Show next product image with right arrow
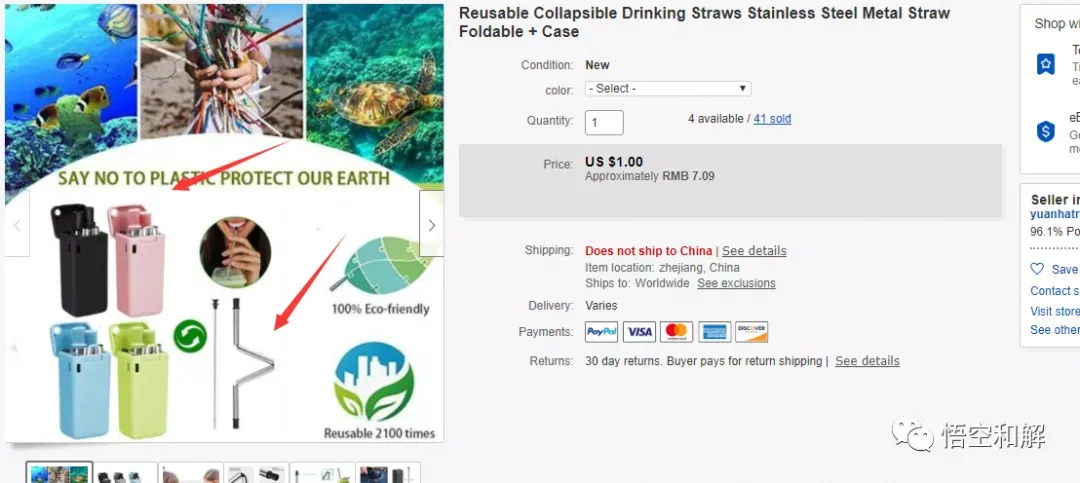The width and height of the screenshot is (1080, 483). (431, 224)
